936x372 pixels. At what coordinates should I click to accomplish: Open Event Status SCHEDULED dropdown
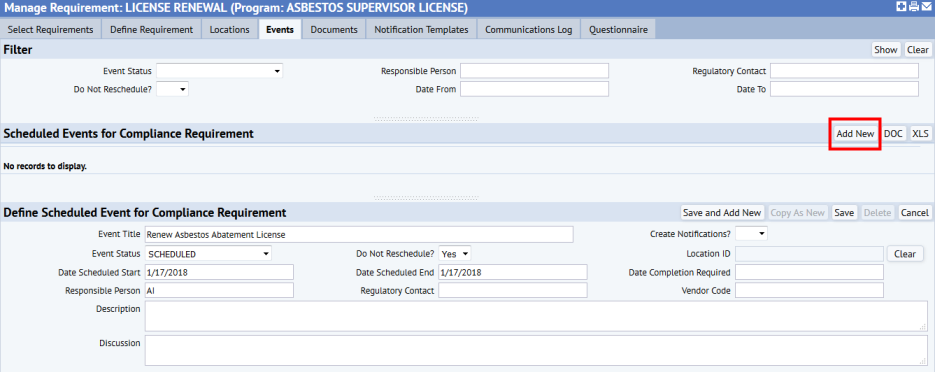[x=208, y=254]
